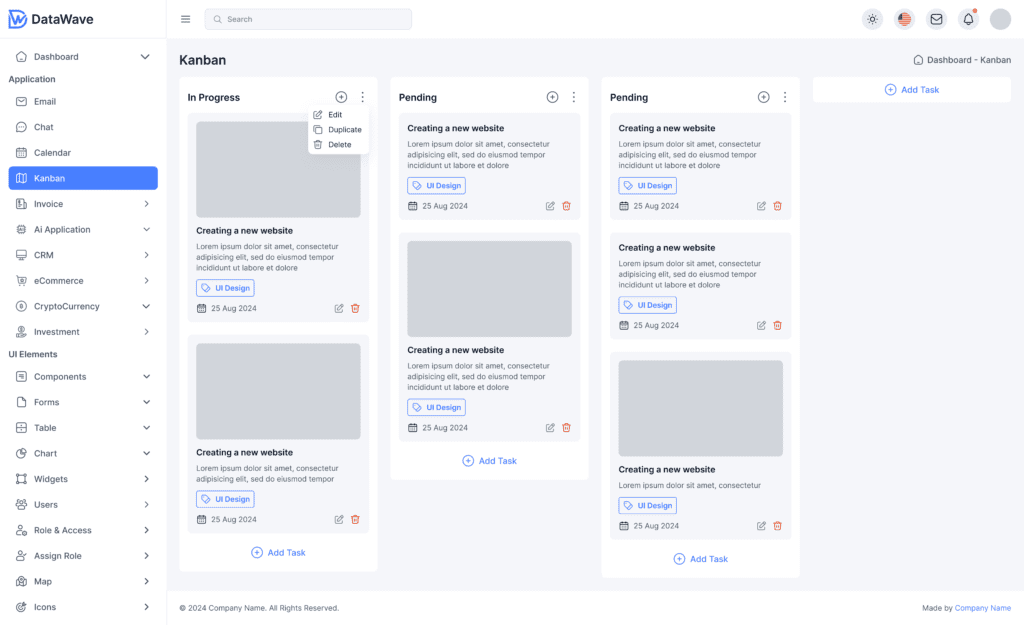Click the plus icon in In Progress column

(x=341, y=97)
